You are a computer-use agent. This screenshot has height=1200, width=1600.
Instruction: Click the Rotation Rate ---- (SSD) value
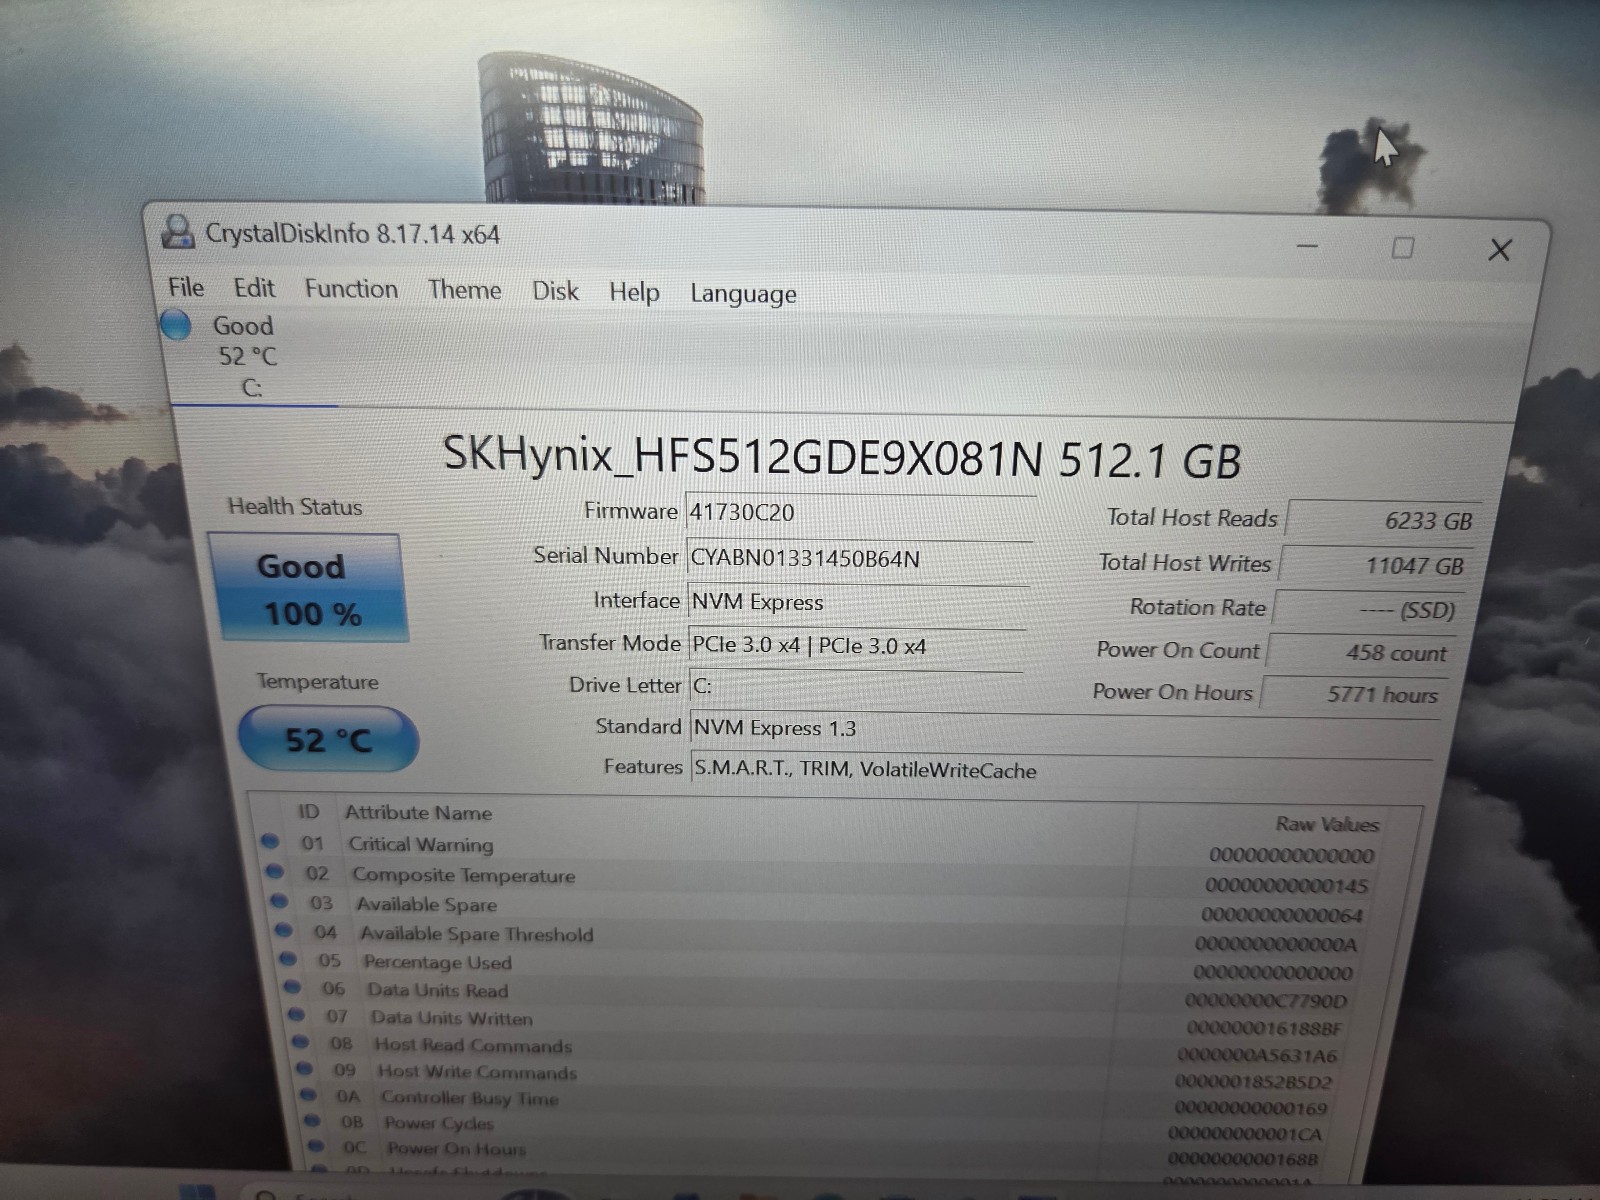click(1369, 609)
